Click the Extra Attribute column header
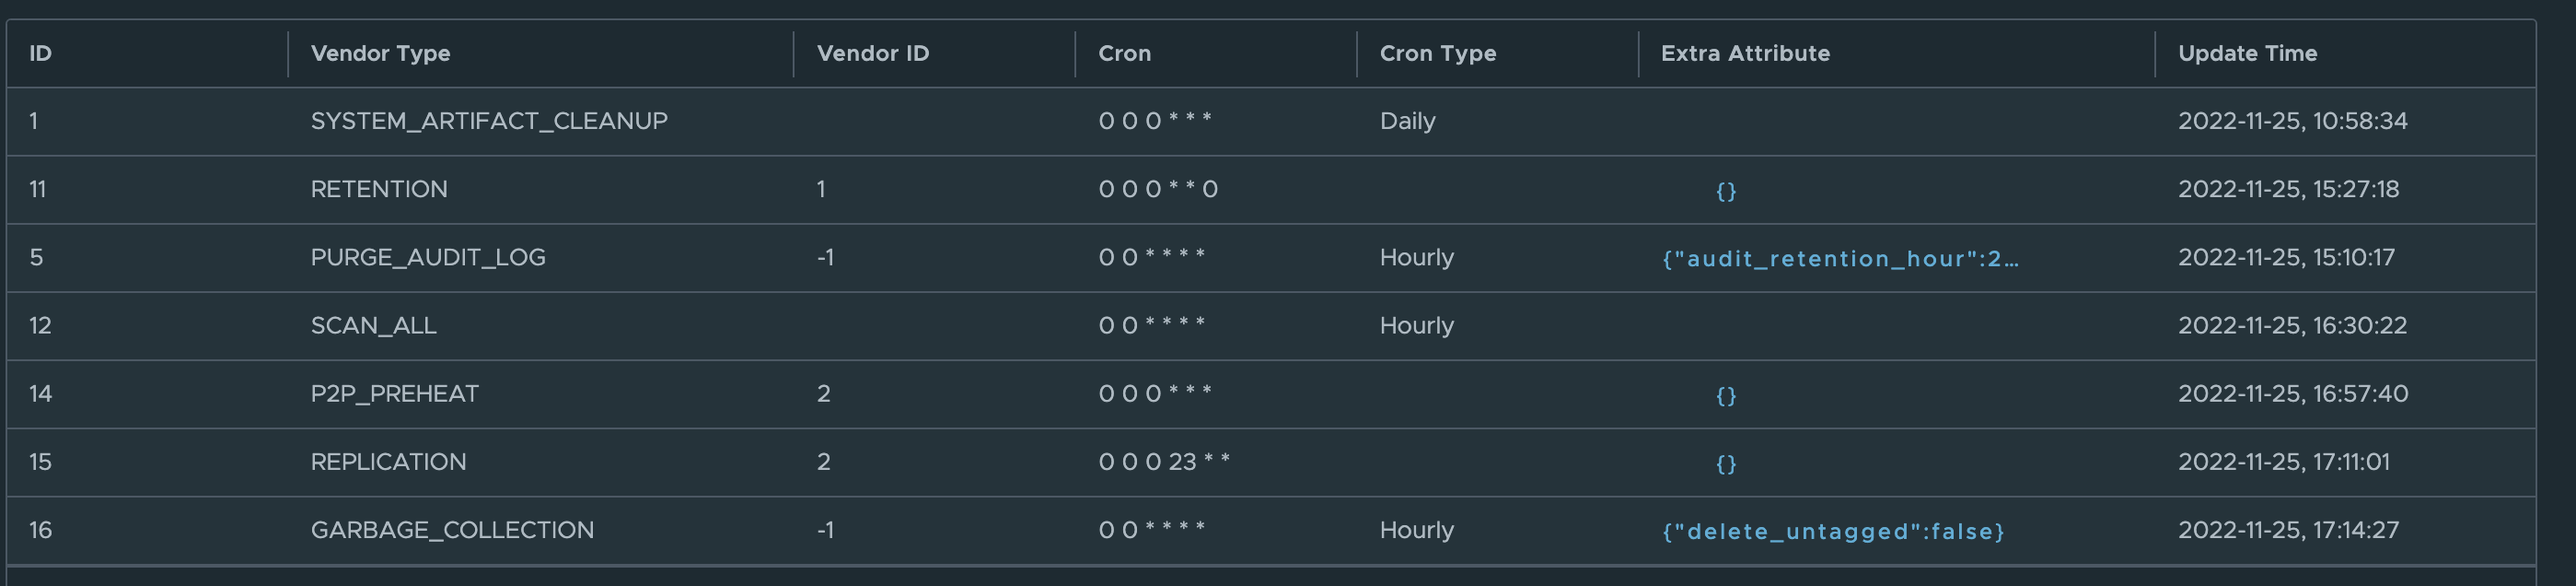 pyautogui.click(x=1744, y=54)
